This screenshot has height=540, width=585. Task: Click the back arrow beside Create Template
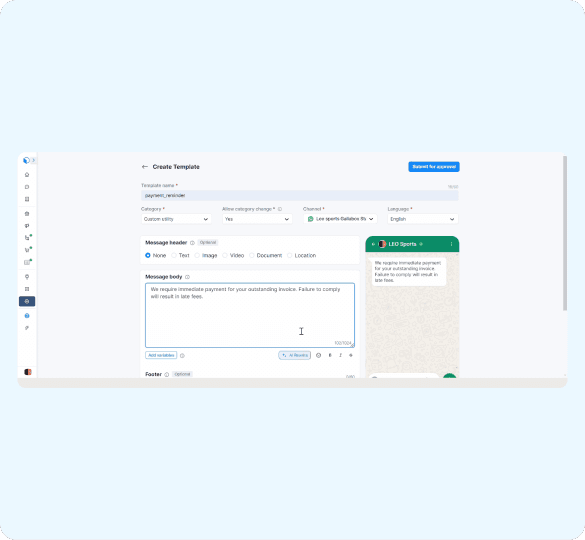(x=145, y=167)
